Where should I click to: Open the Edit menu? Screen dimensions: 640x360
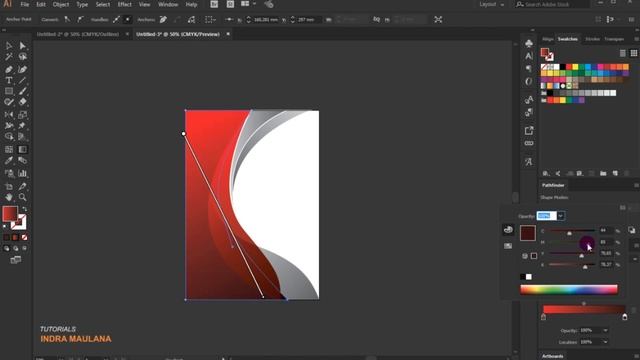pyautogui.click(x=41, y=4)
